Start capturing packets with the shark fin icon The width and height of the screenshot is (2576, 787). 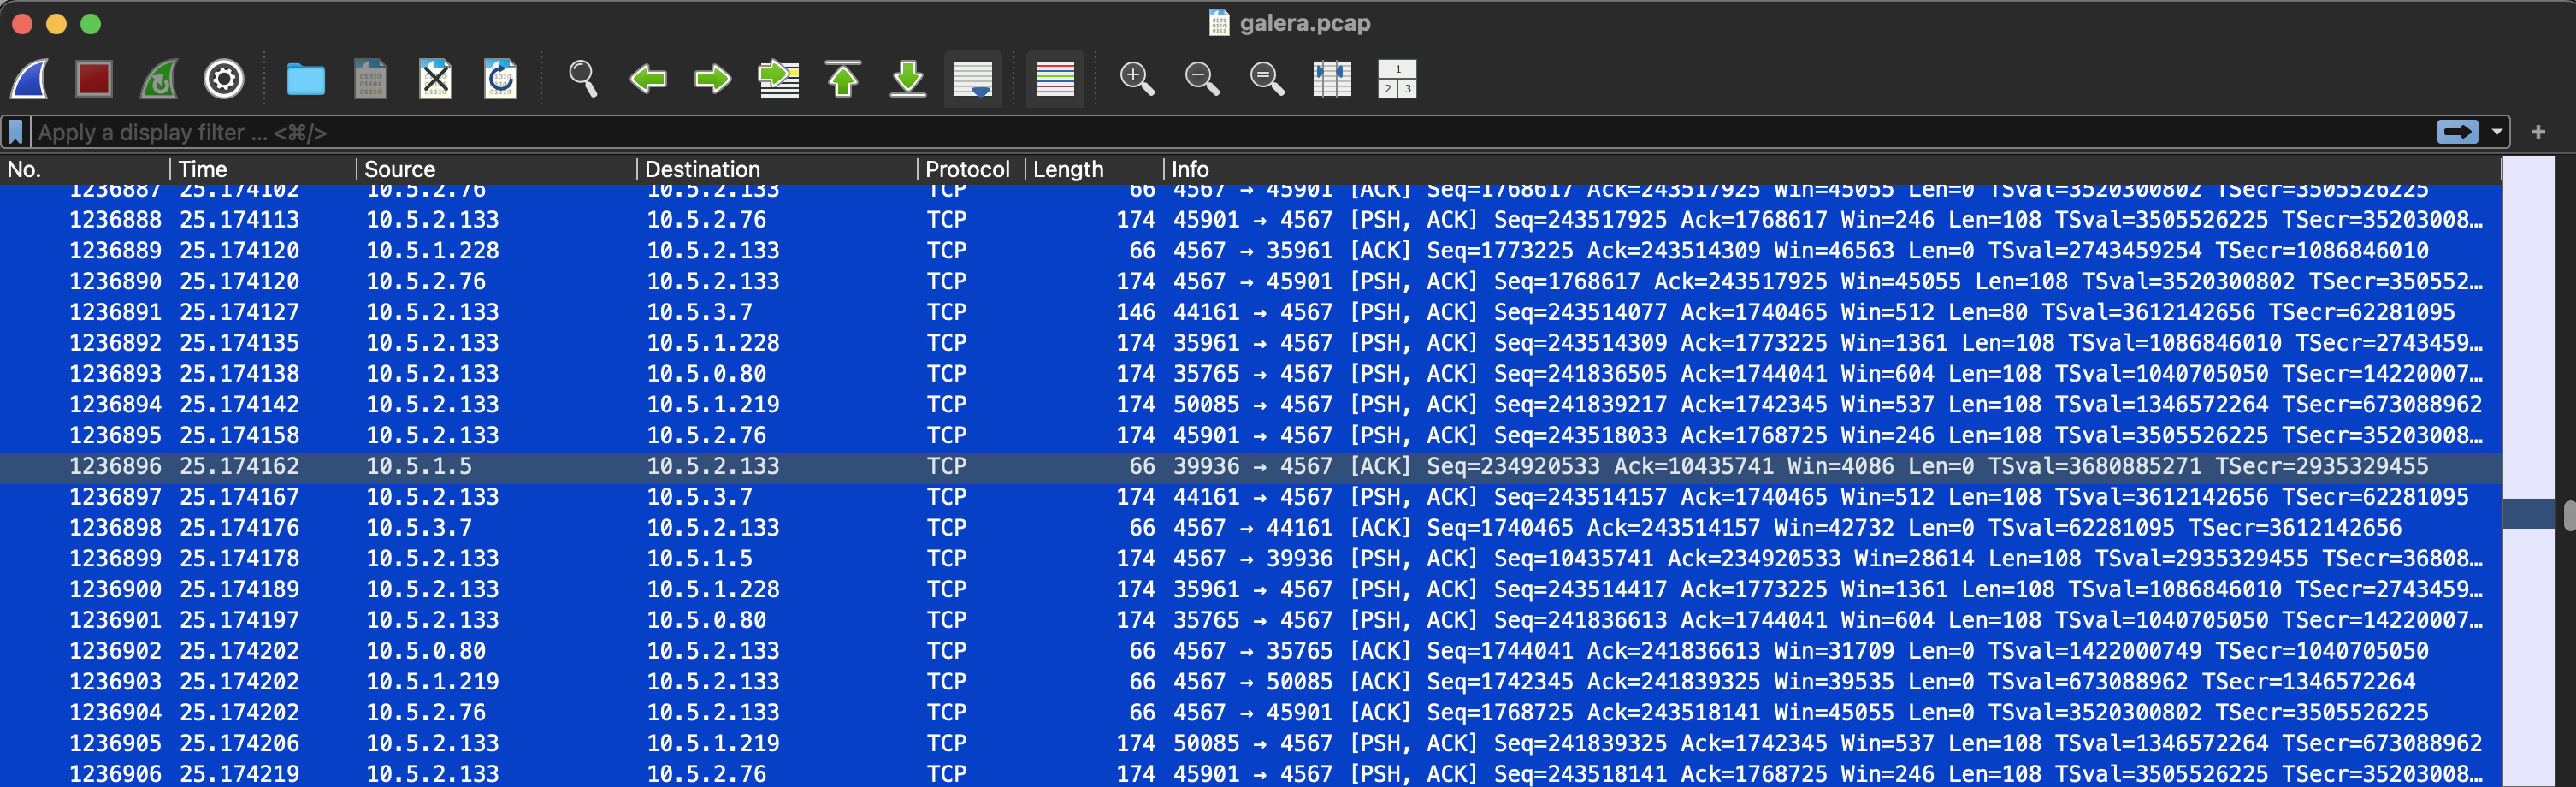point(28,80)
